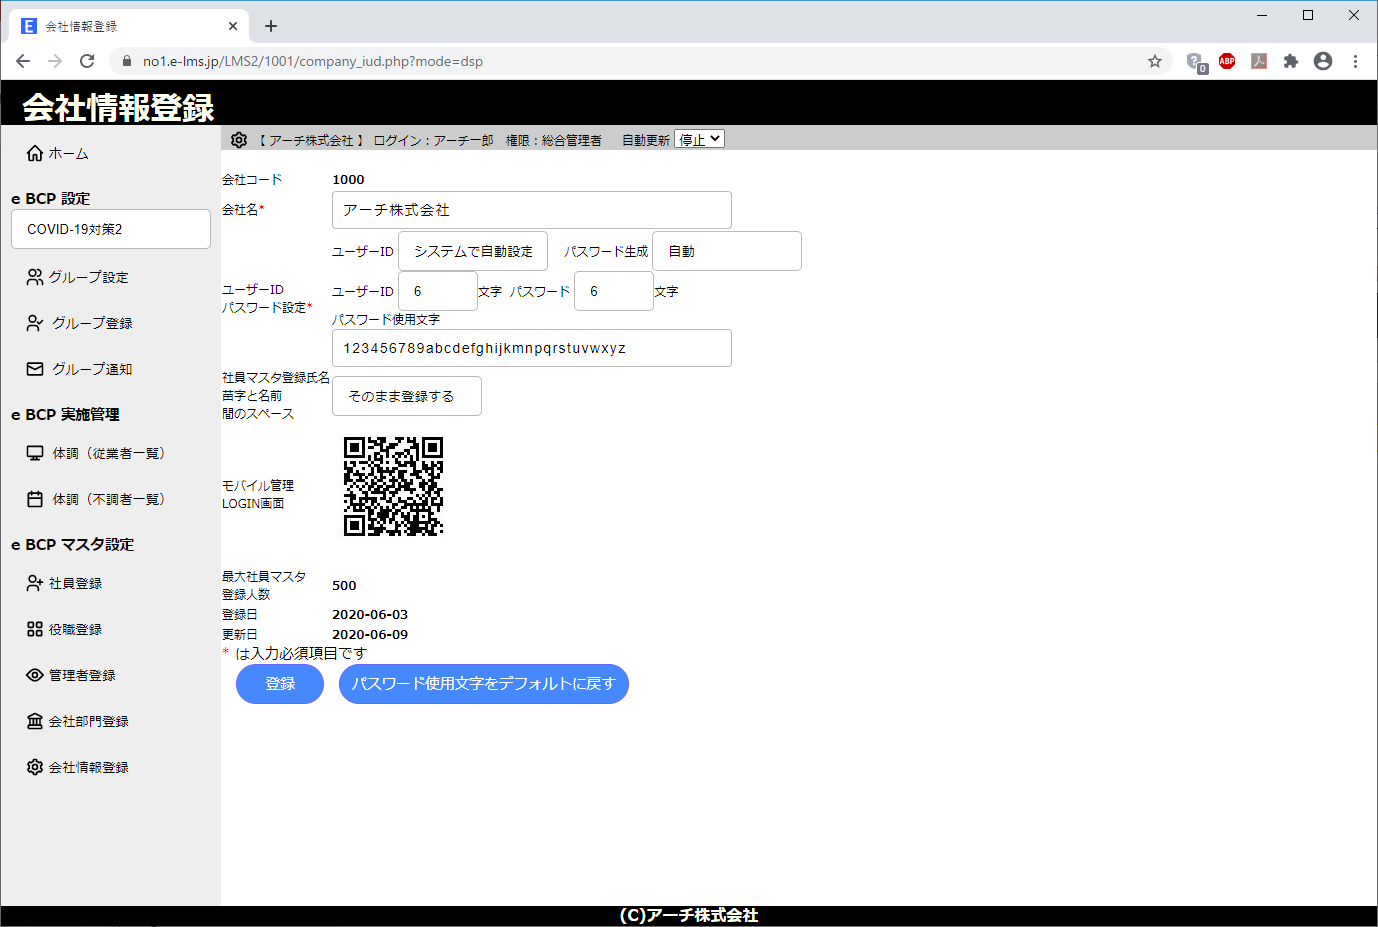This screenshot has height=927, width=1378.
Task: Click the eye icon for 管理者登録
Action: point(35,675)
